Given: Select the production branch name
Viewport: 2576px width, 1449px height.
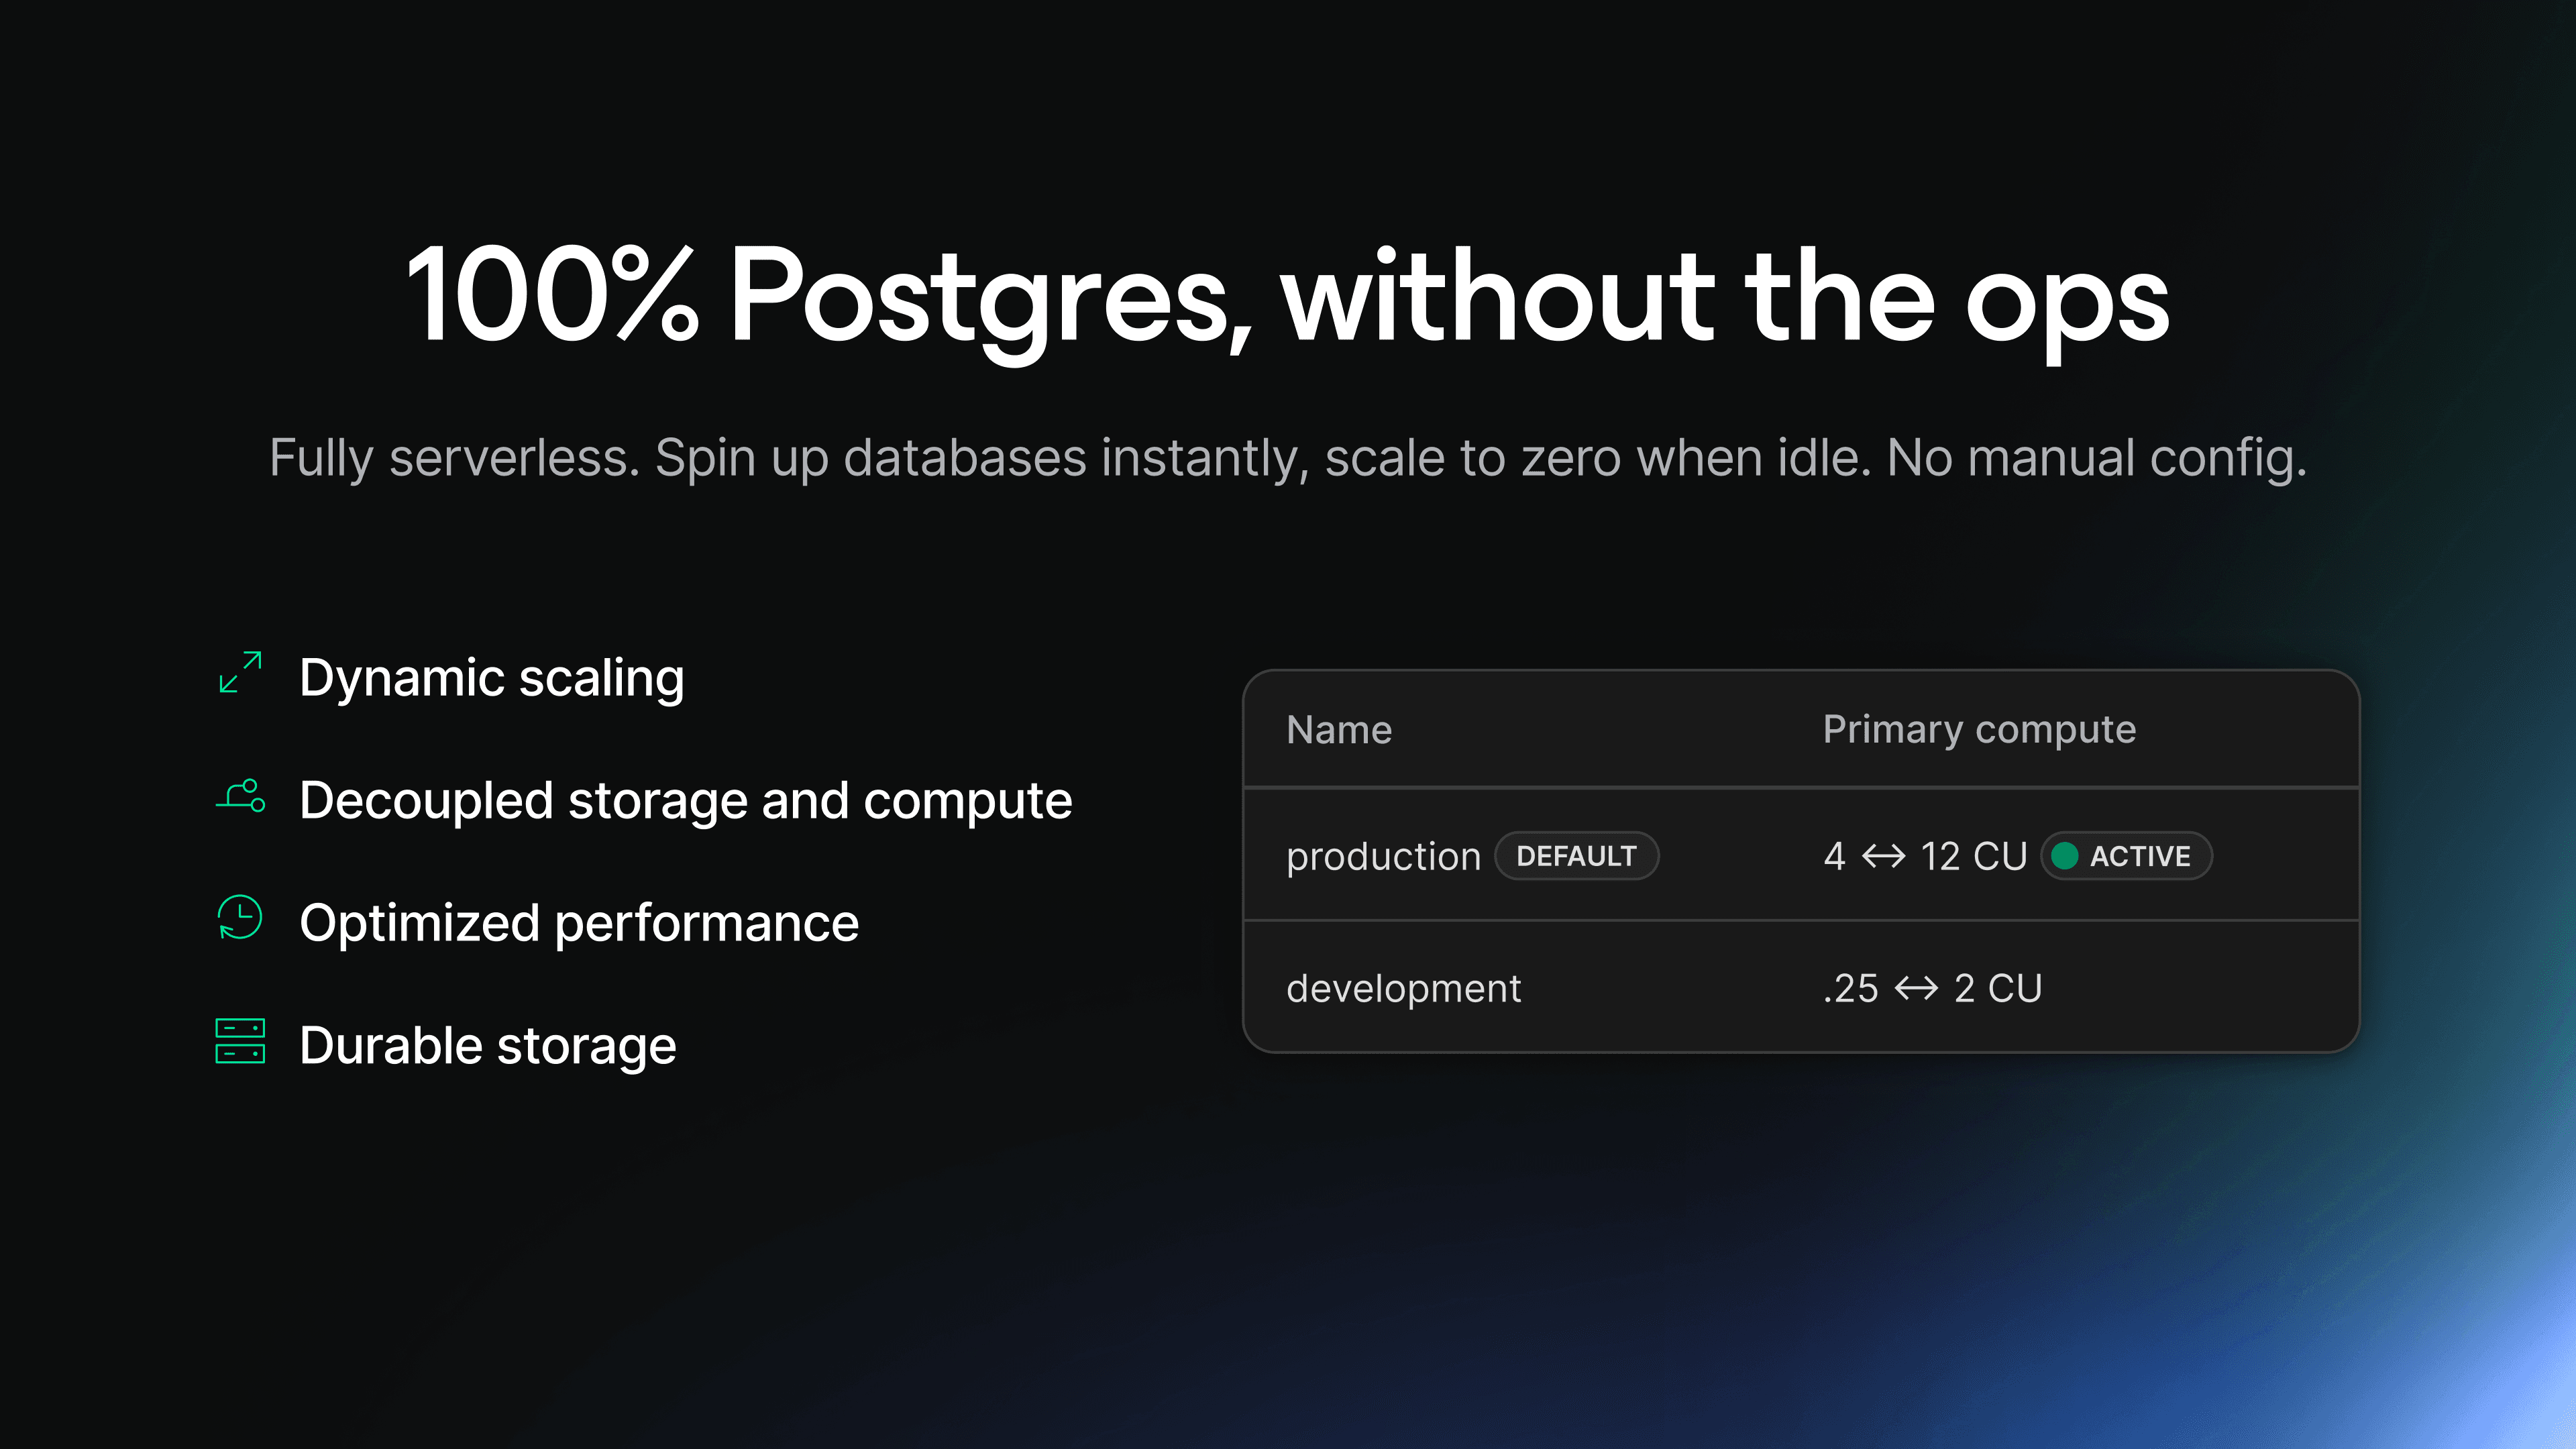Looking at the screenshot, I should (x=1383, y=857).
